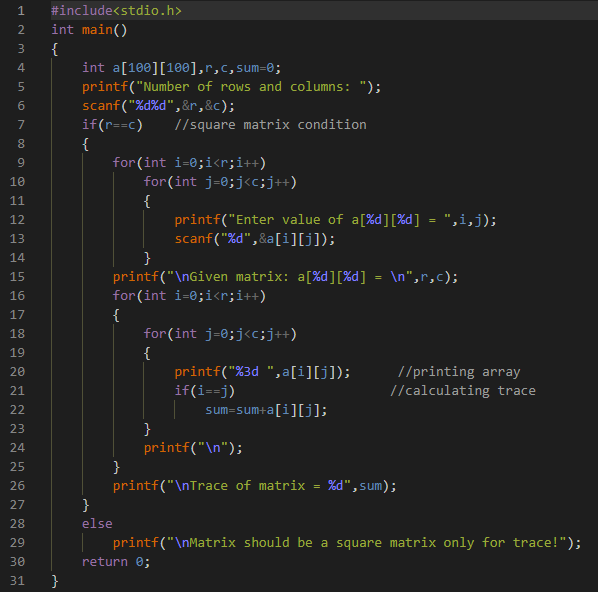
Task: Click the if(i==j) condition
Action: click(205, 391)
